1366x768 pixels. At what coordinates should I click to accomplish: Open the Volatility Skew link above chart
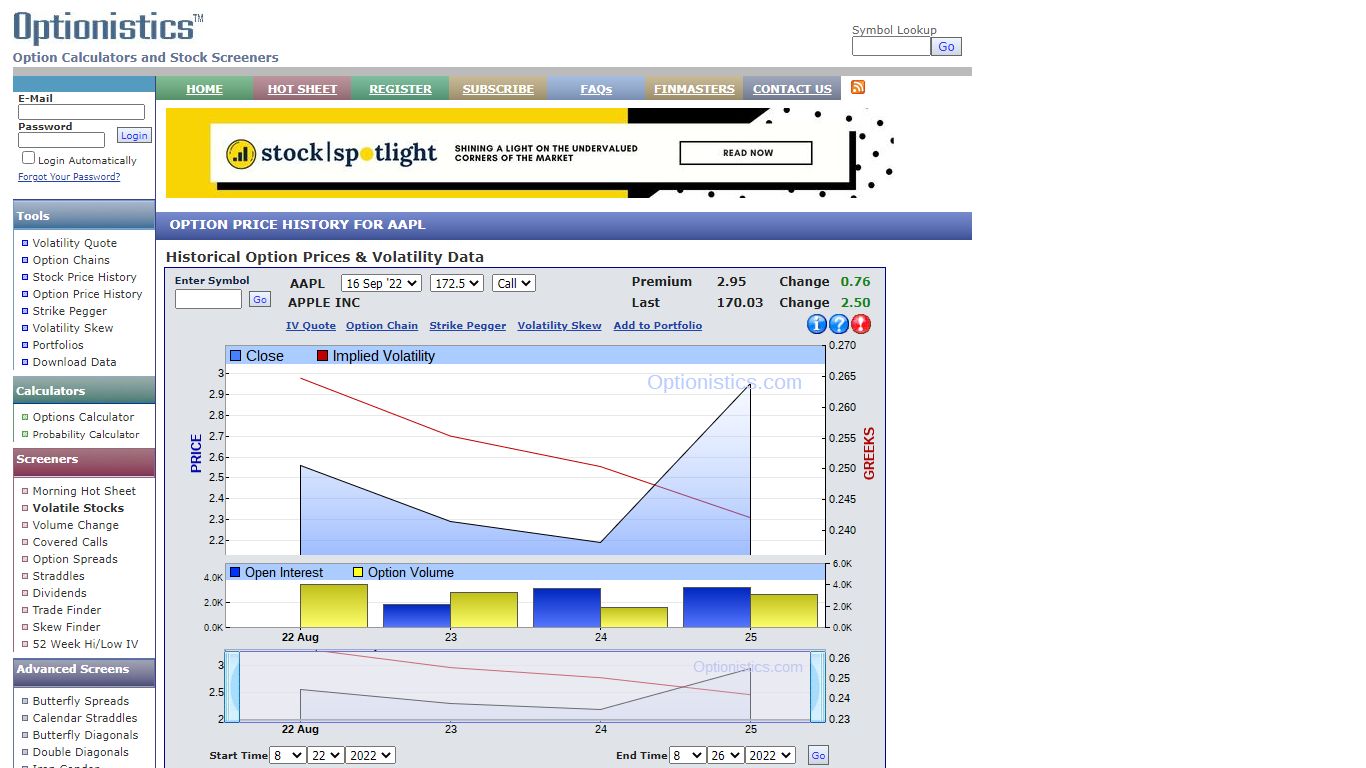click(x=560, y=326)
